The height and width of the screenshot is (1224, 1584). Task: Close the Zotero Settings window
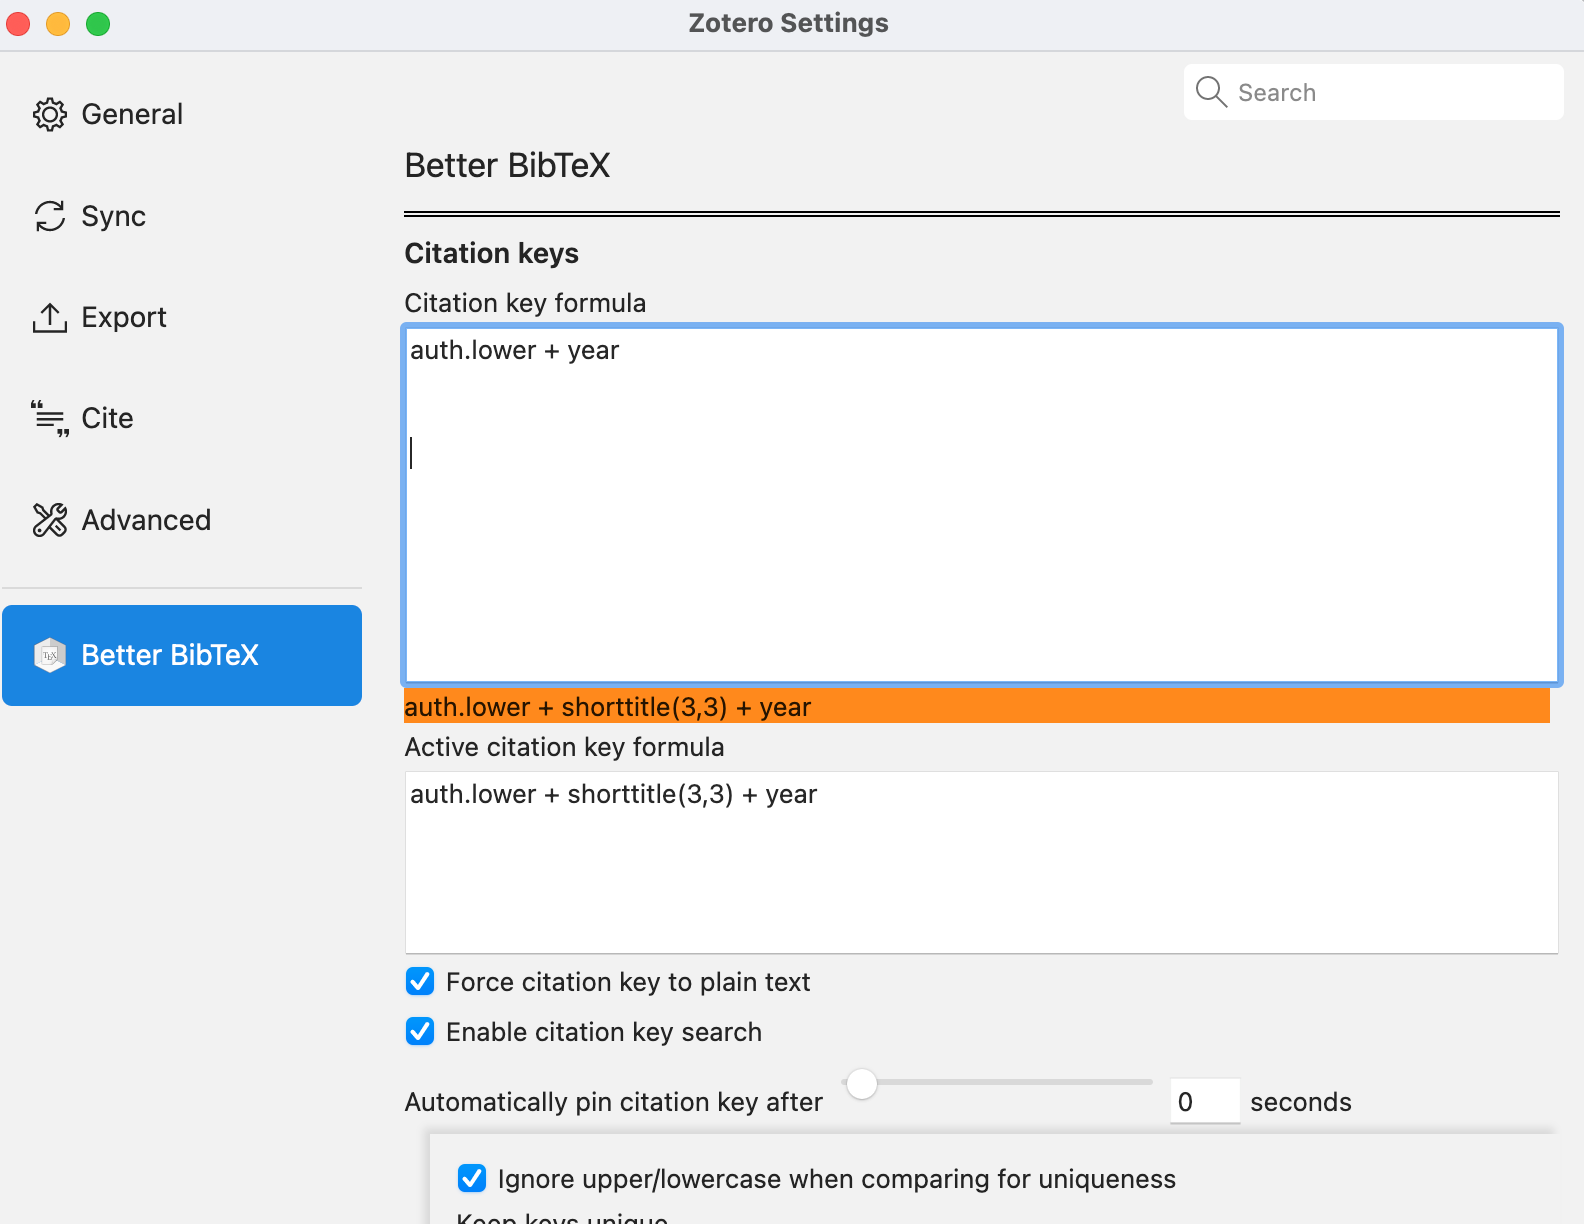tap(18, 24)
